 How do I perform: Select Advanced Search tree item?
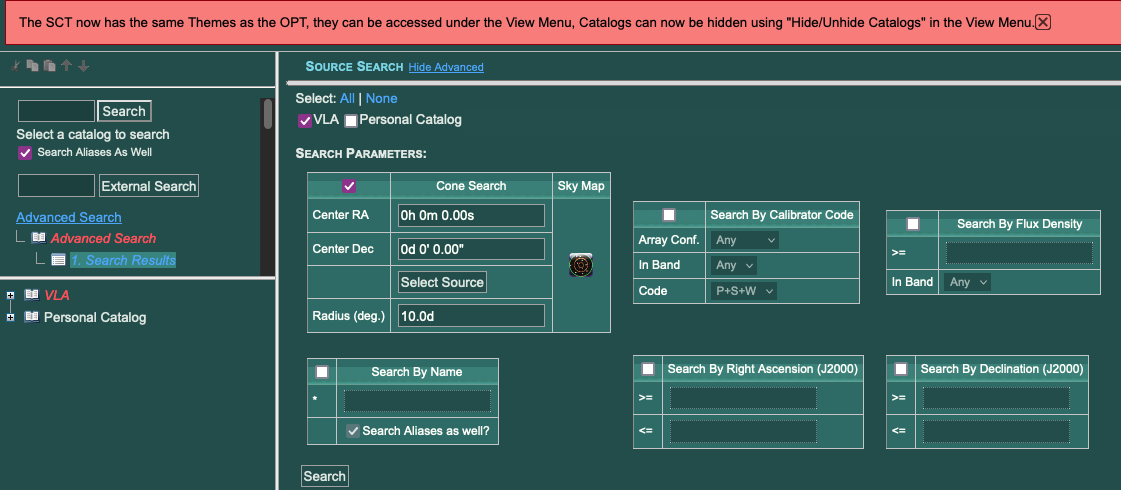103,238
